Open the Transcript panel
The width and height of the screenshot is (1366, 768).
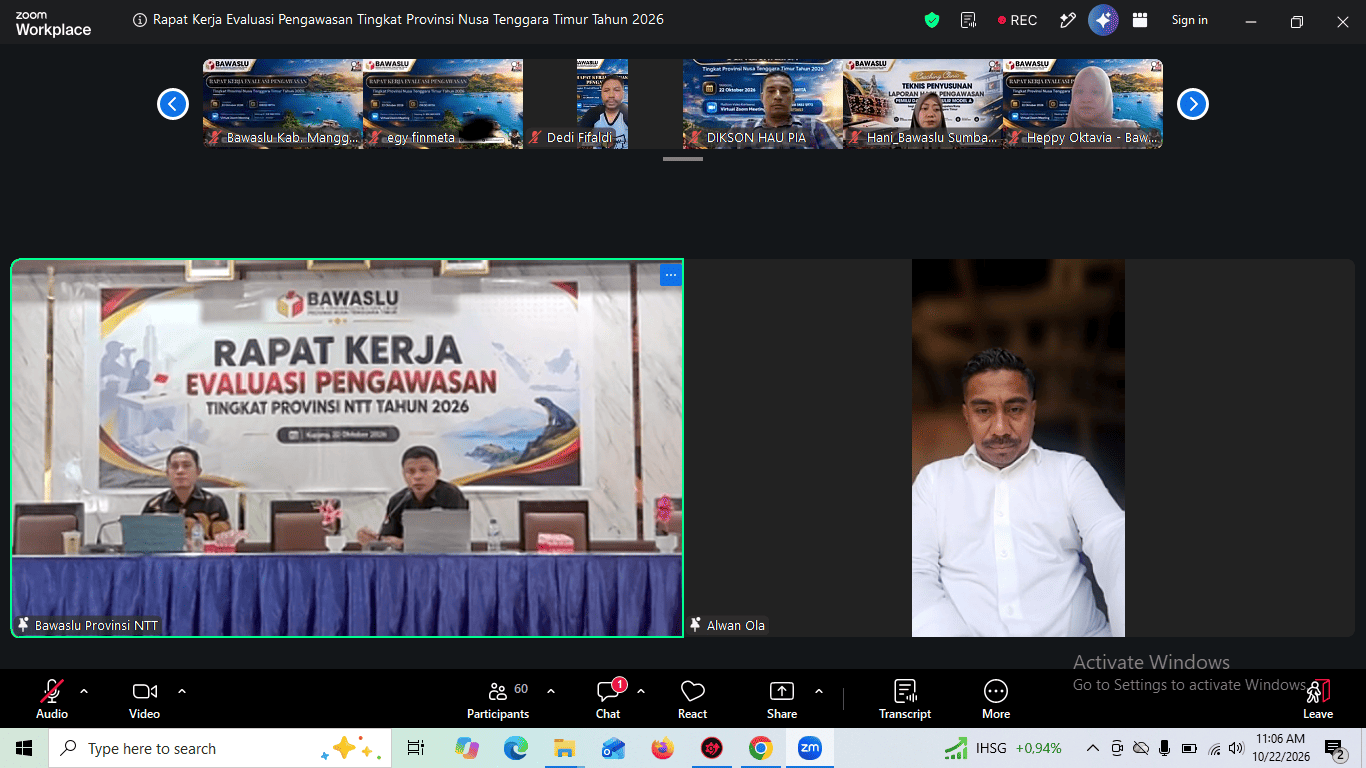905,699
